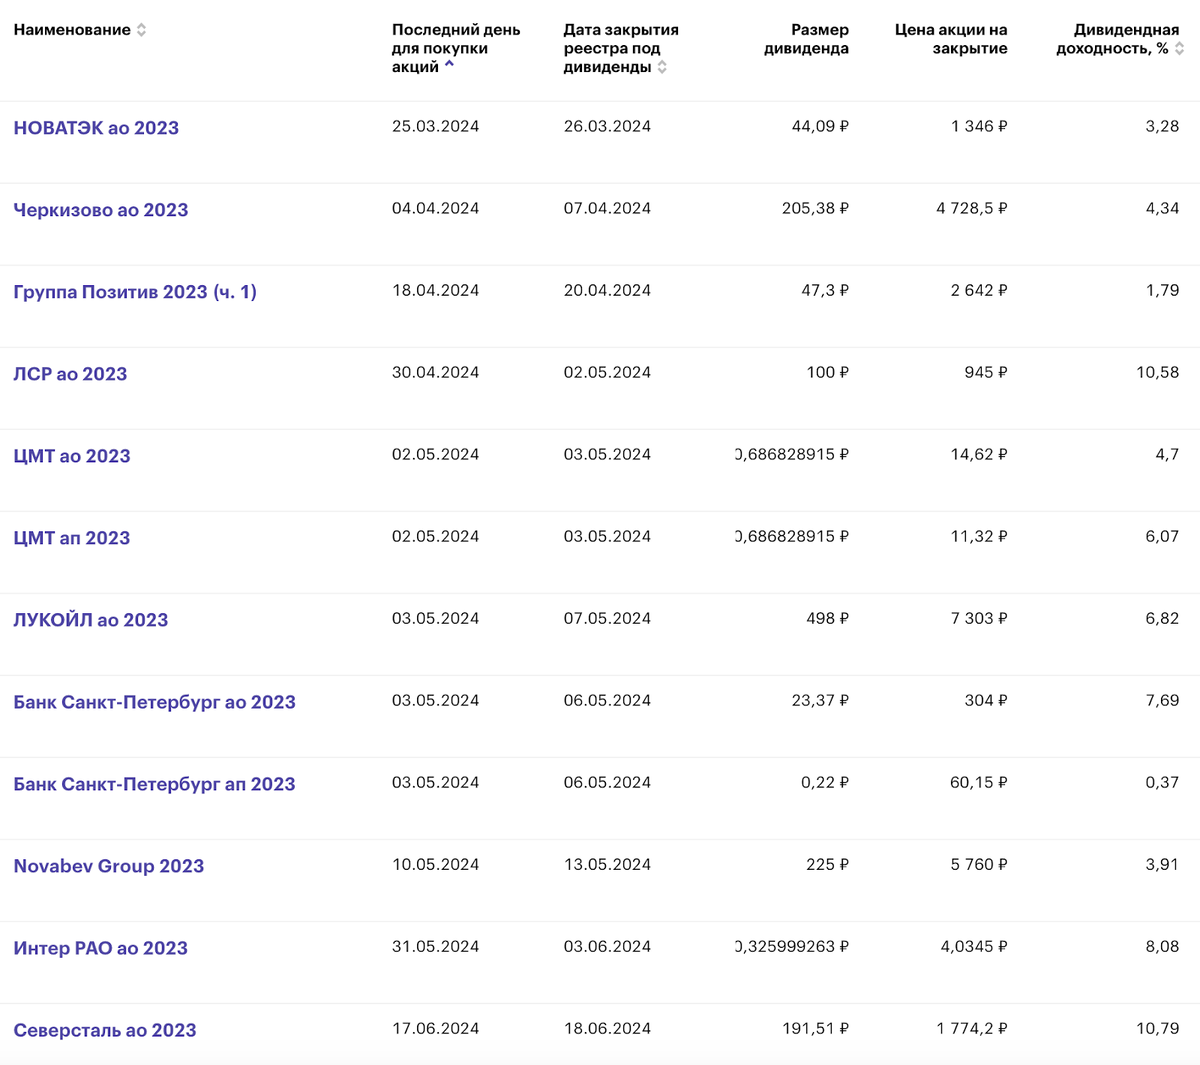Select yield value 8,08
Screen dimensions: 1200x1065
(1162, 946)
